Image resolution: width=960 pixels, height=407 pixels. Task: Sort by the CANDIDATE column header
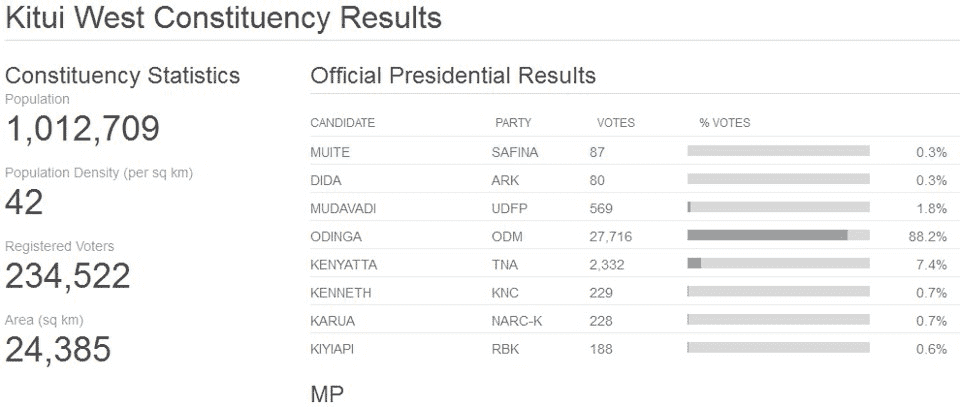pos(342,123)
